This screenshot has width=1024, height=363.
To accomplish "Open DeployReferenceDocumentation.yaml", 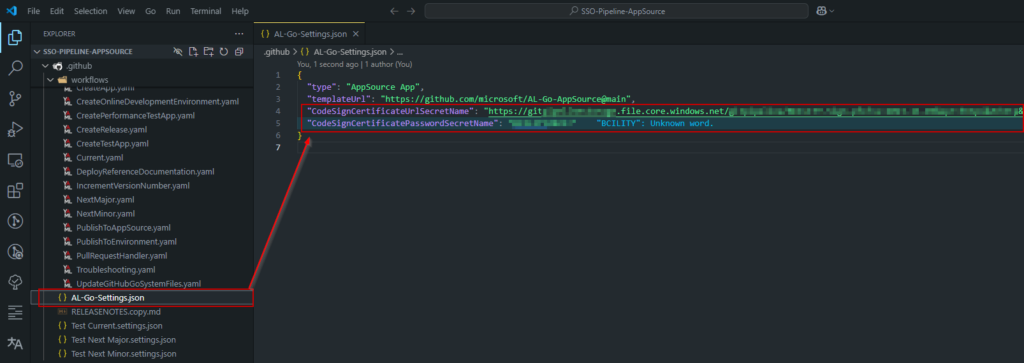I will (x=145, y=172).
